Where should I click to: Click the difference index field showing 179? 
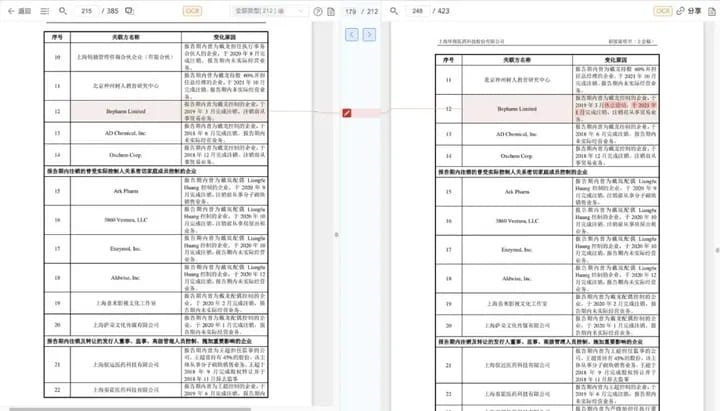(x=350, y=10)
